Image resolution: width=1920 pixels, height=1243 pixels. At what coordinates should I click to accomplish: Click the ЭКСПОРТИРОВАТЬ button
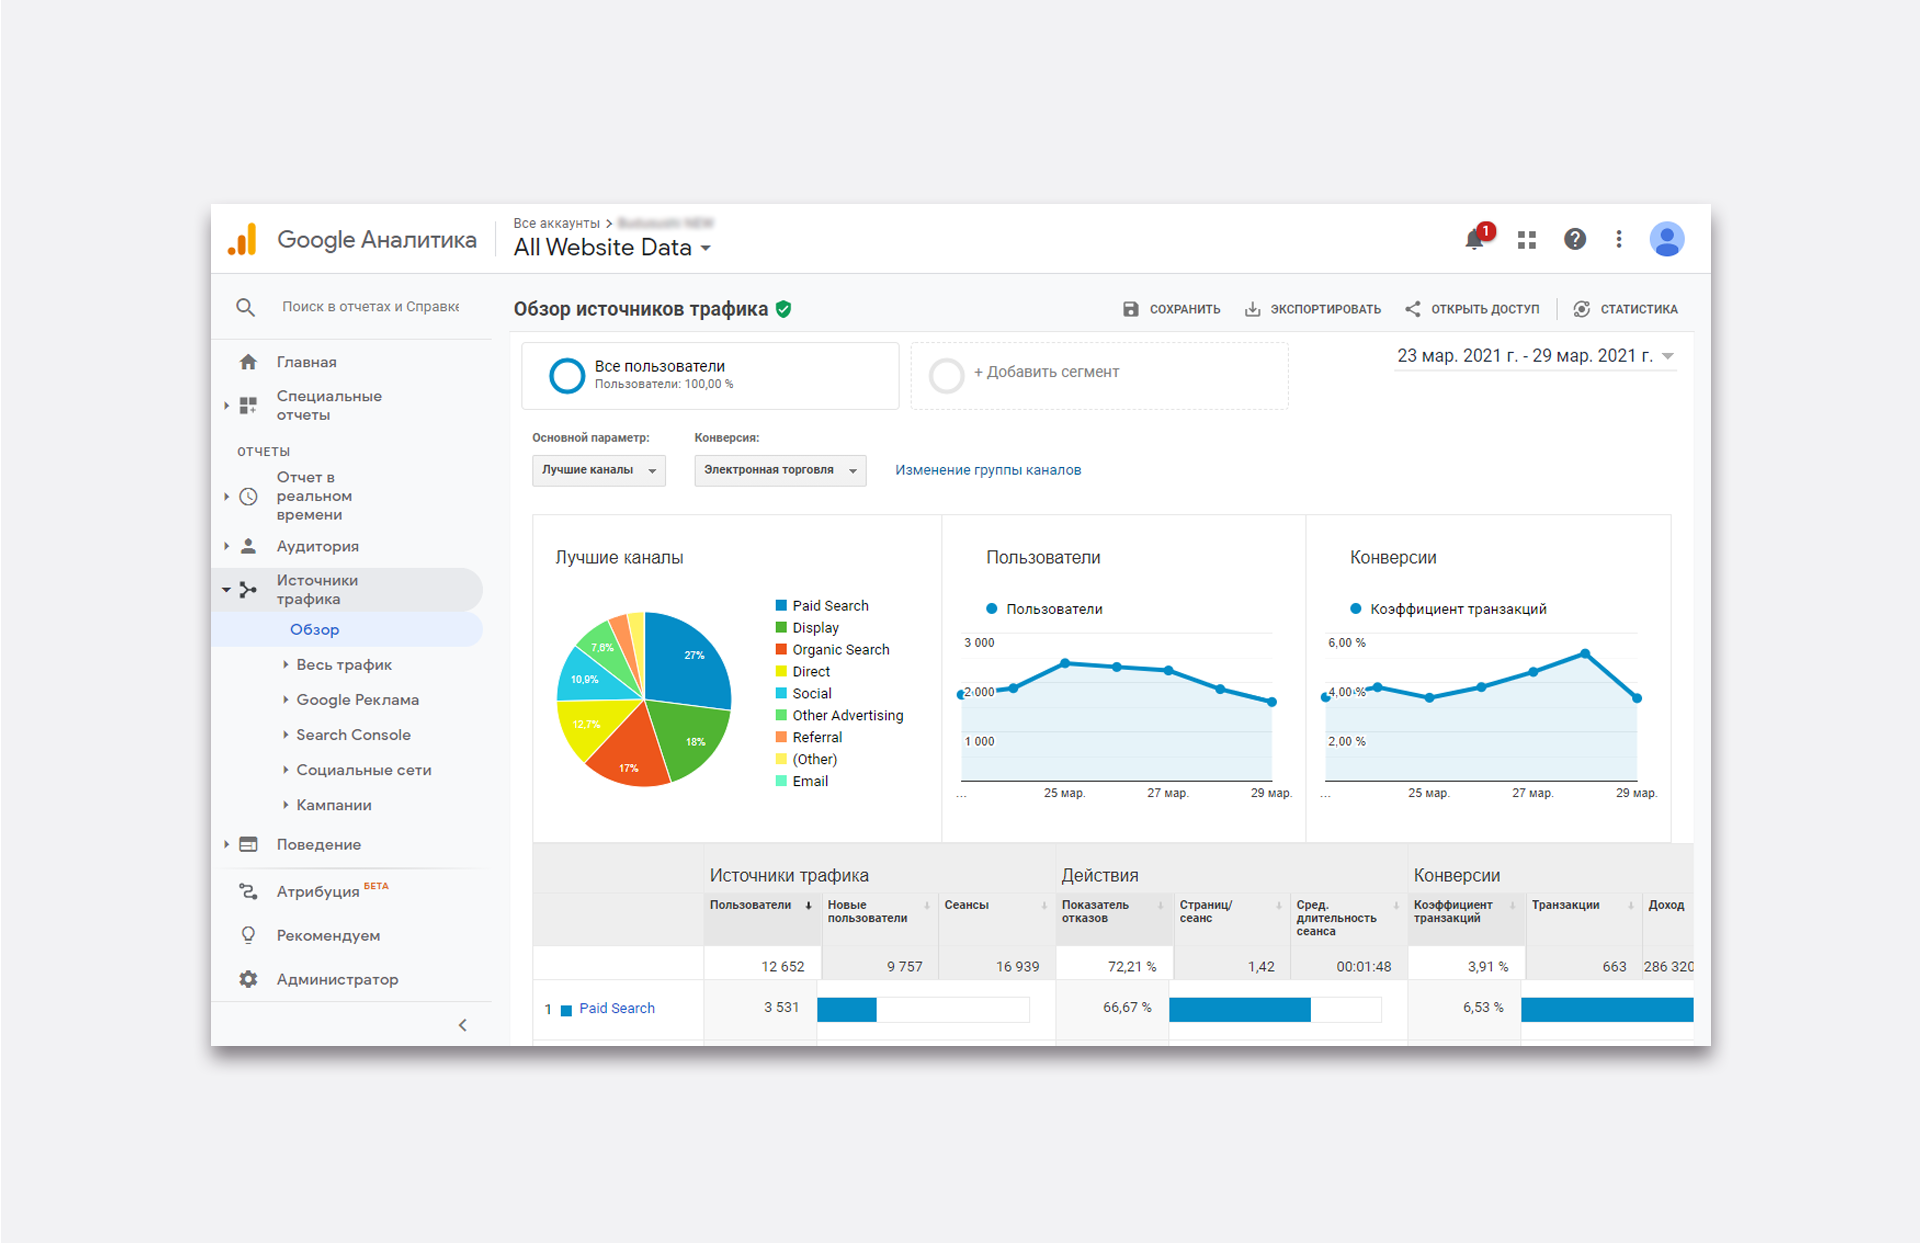pyautogui.click(x=1312, y=309)
